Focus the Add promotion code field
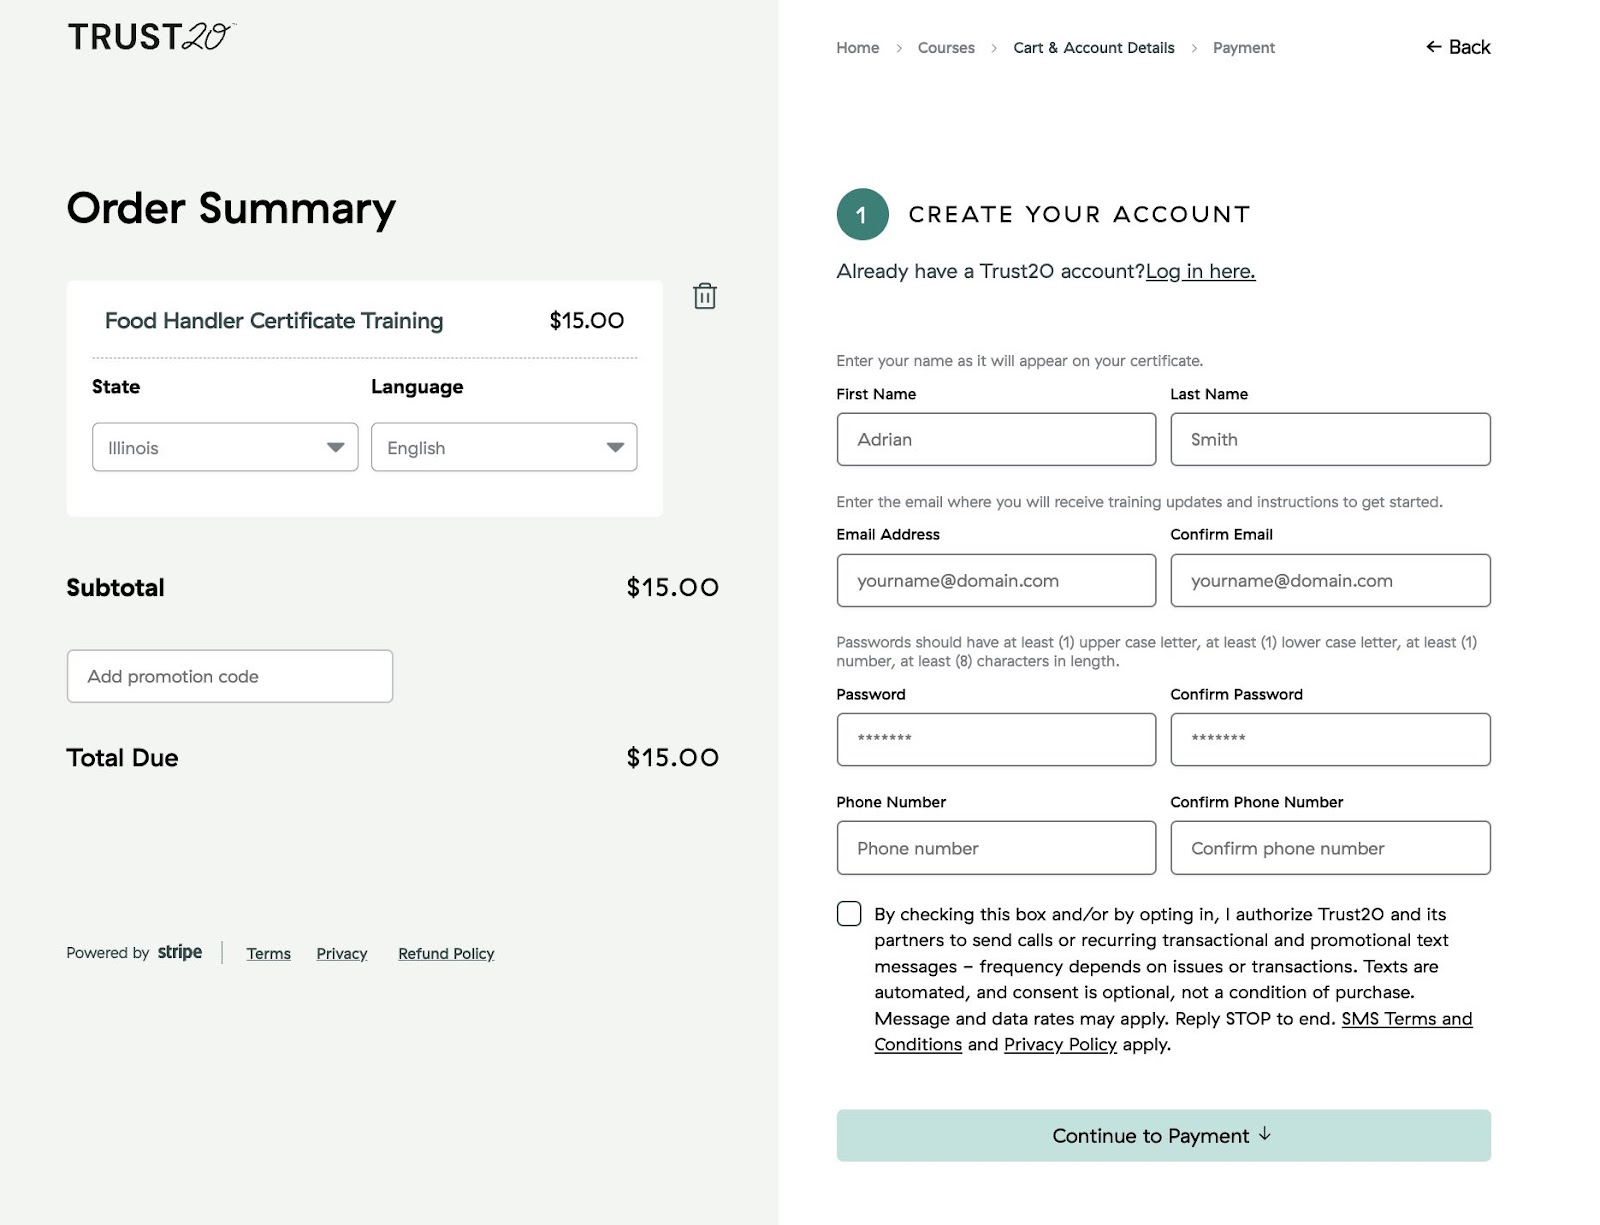This screenshot has width=1600, height=1225. click(230, 676)
